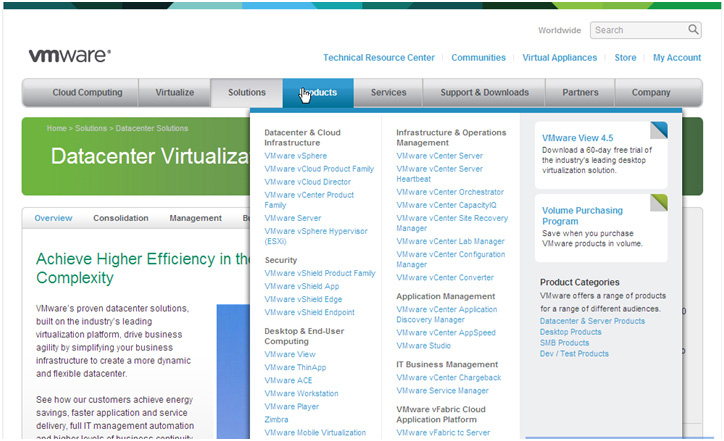Select the Cloud Computing nav item
Viewport: 724px width, 441px height.
(x=87, y=93)
